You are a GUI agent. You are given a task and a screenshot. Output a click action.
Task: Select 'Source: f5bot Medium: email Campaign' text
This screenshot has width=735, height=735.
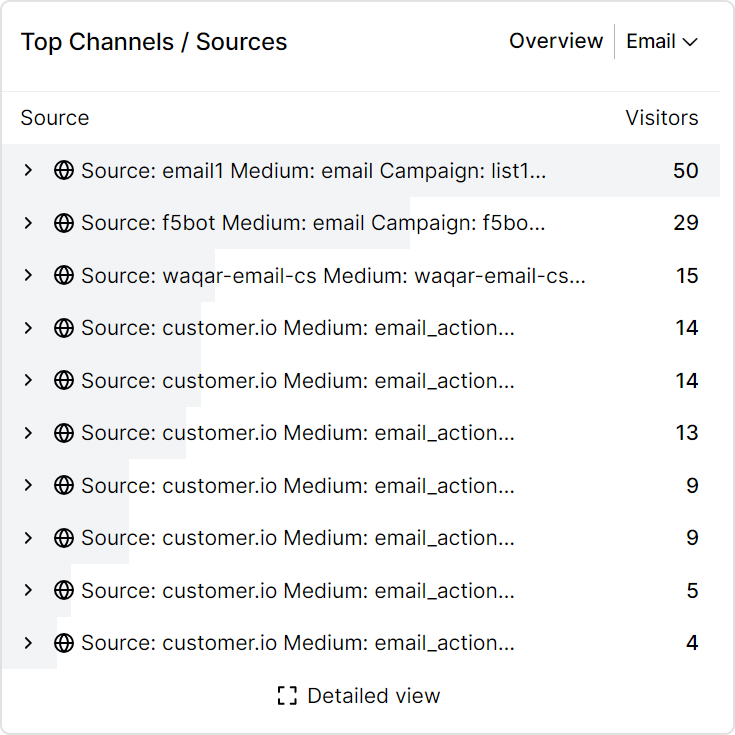pos(313,223)
